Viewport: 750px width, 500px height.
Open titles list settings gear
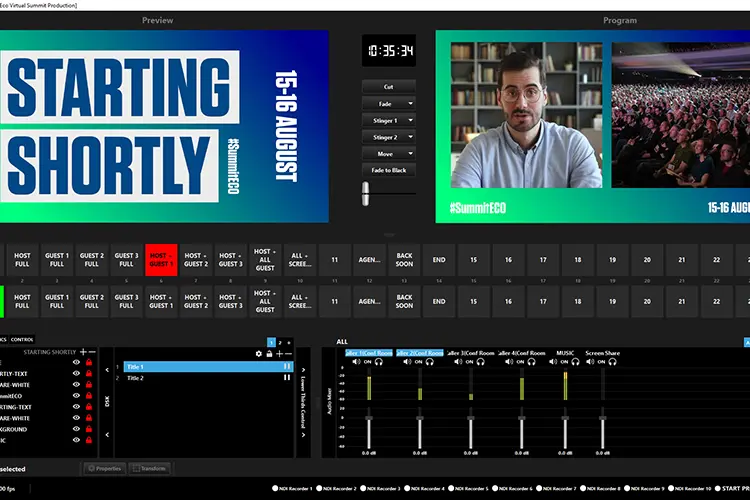[x=259, y=354]
